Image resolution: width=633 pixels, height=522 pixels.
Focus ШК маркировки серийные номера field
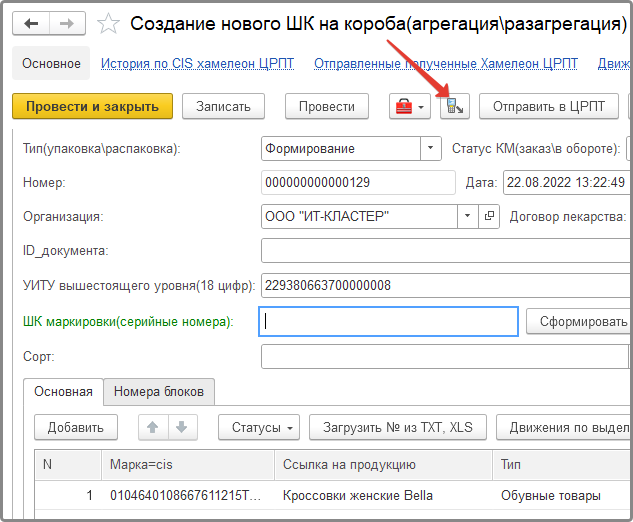pos(388,321)
